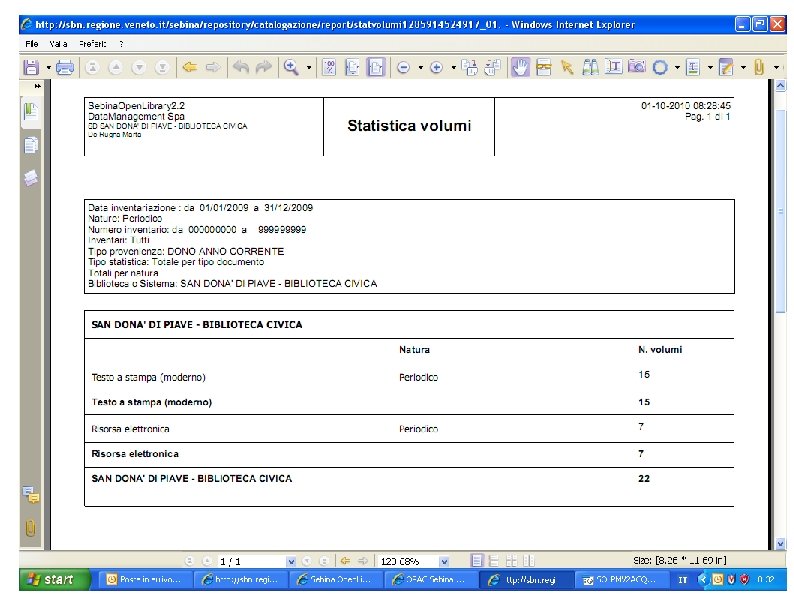Zoom out with the minus circle button
The width and height of the screenshot is (794, 595).
(404, 67)
